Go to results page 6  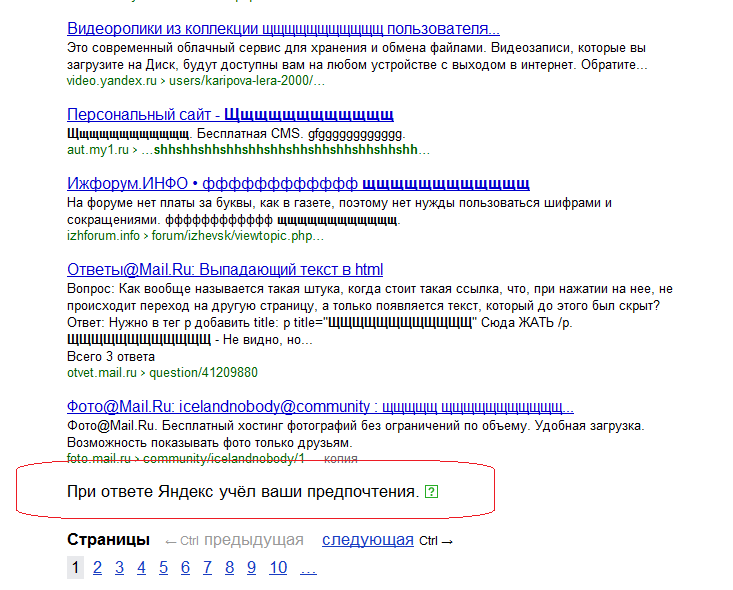coord(185,568)
